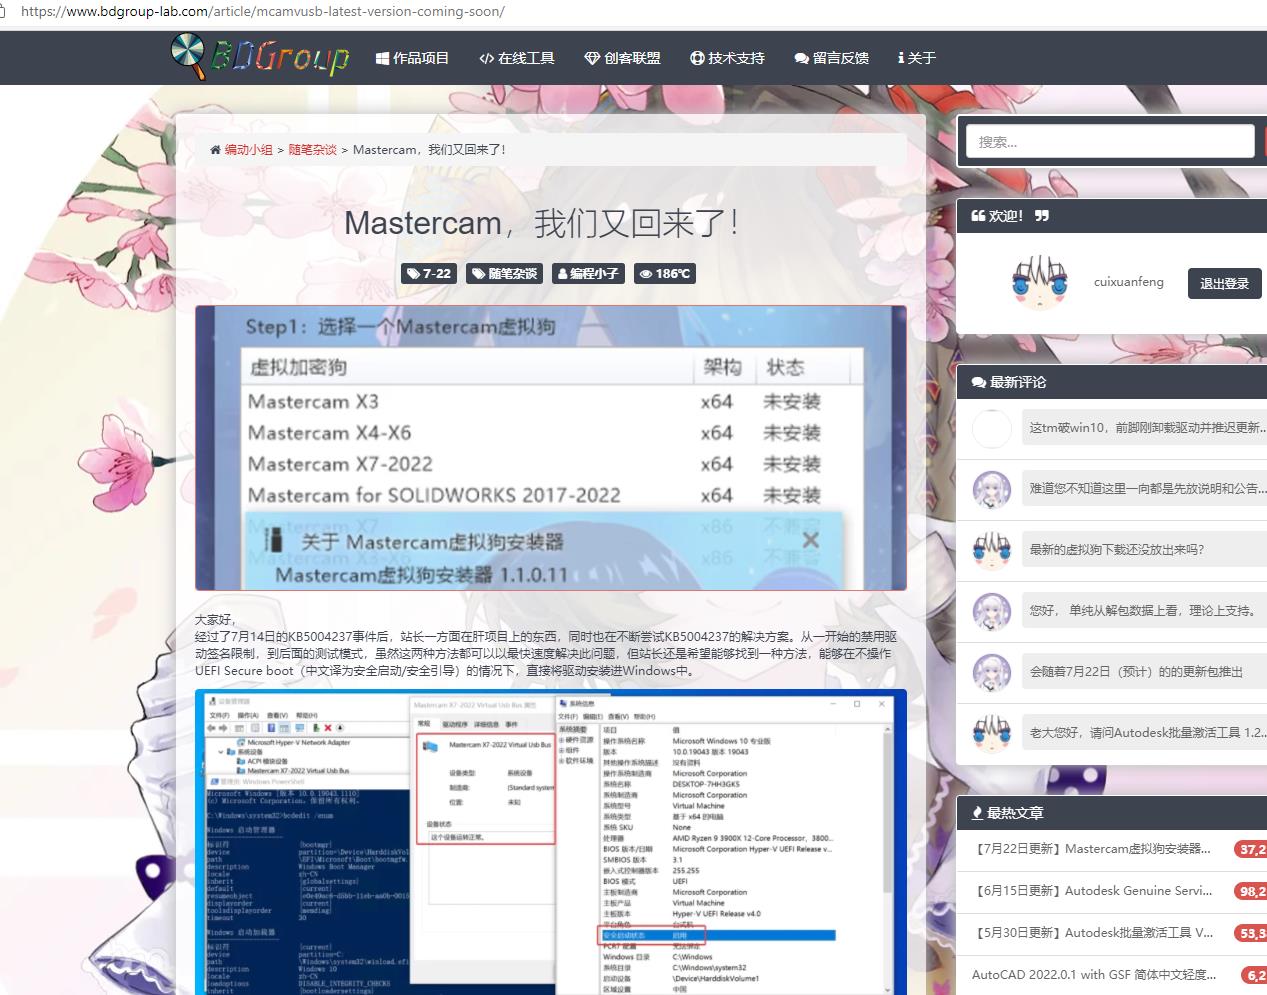Open the 在线工具 menu
Viewport: 1267px width, 995px height.
(516, 58)
